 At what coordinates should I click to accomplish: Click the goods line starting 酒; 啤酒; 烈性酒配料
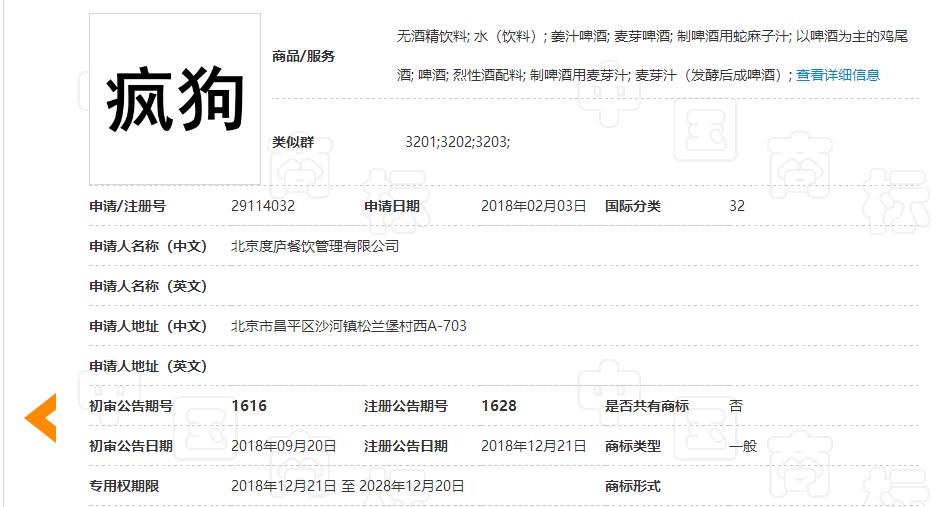tap(595, 75)
